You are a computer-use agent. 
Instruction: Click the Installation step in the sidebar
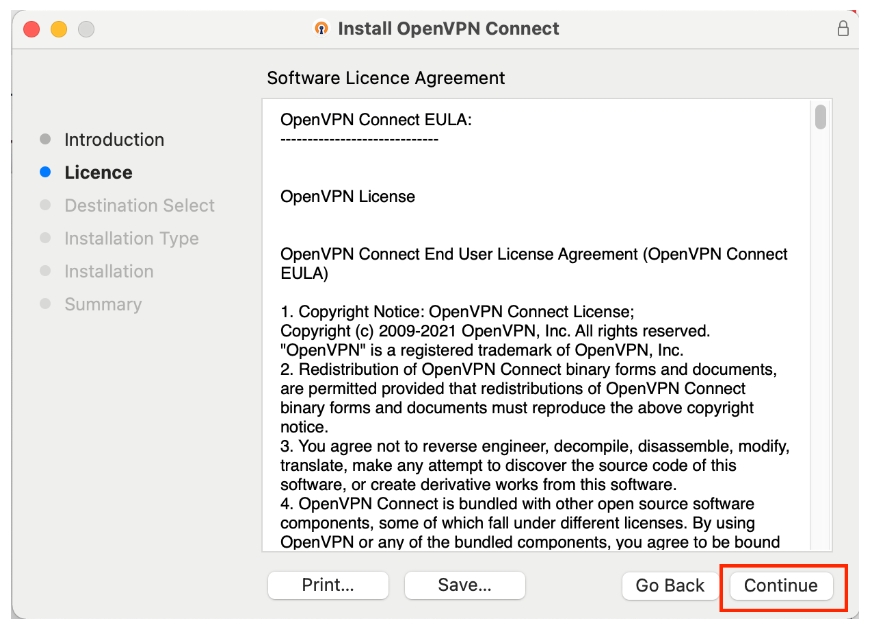pyautogui.click(x=109, y=272)
